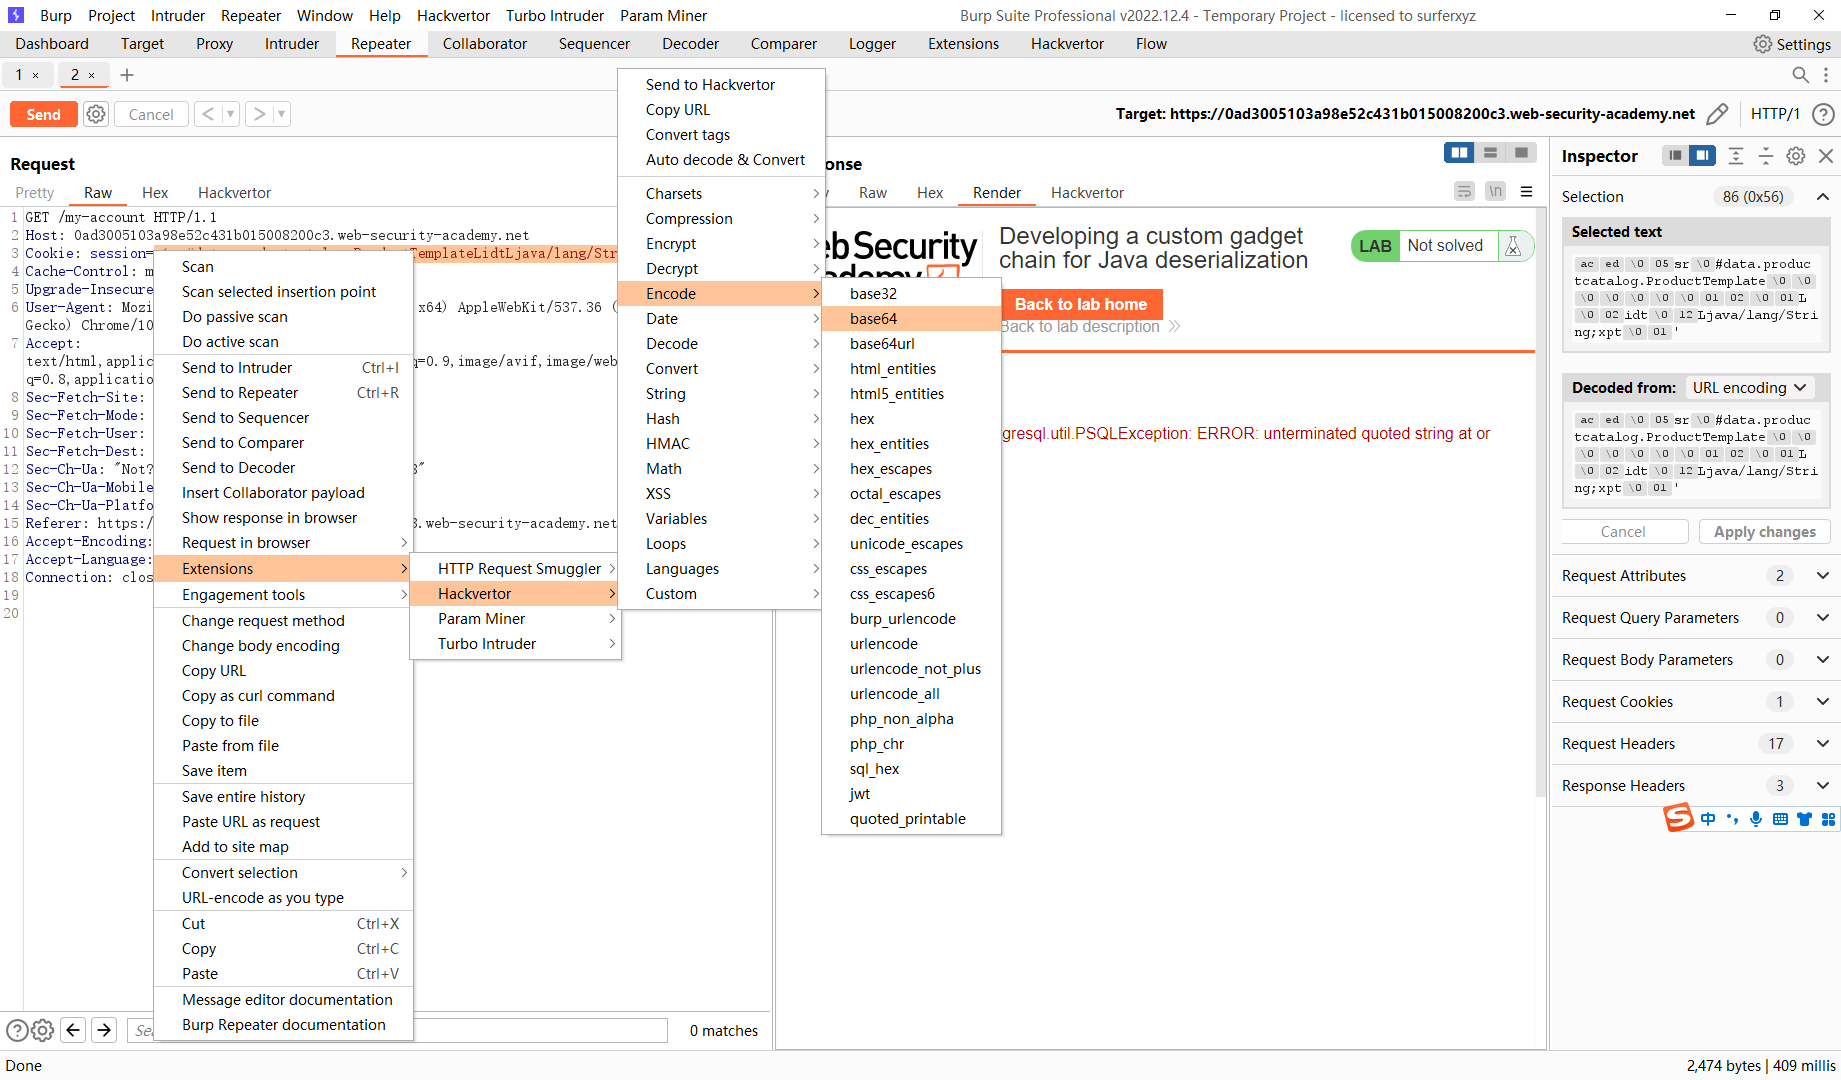Click Back to lab home button
1841x1080 pixels.
click(x=1082, y=304)
